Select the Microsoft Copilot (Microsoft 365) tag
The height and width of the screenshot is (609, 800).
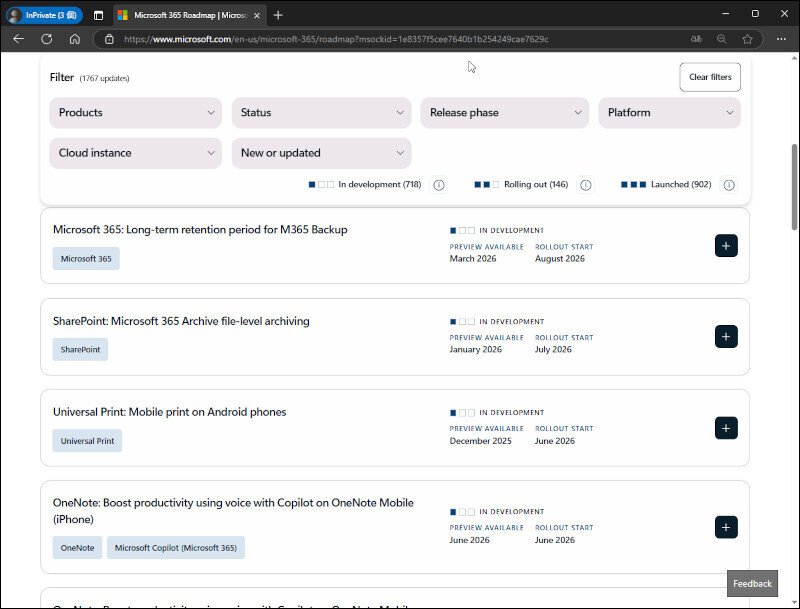pos(176,548)
